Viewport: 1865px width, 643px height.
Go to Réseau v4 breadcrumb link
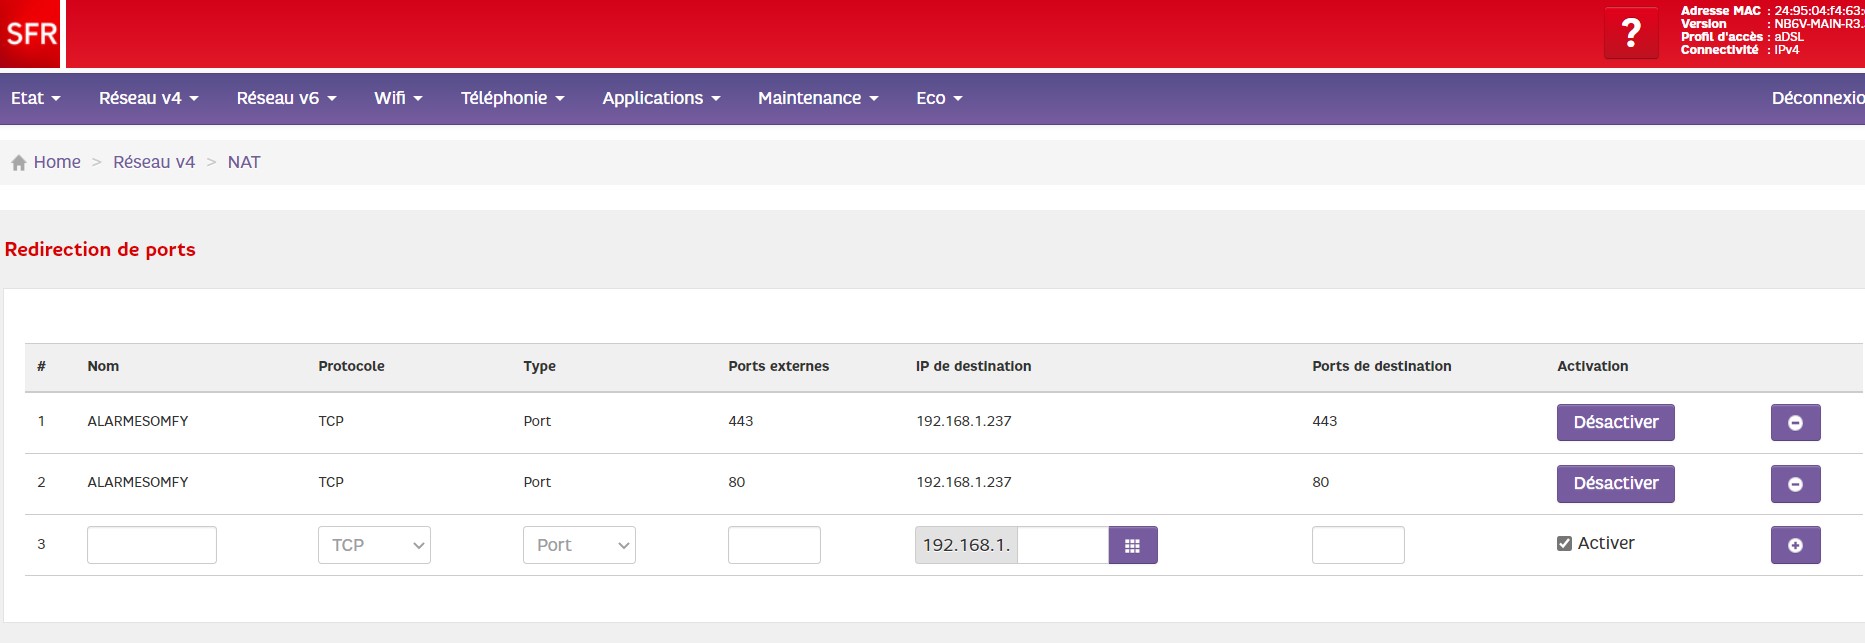[154, 162]
